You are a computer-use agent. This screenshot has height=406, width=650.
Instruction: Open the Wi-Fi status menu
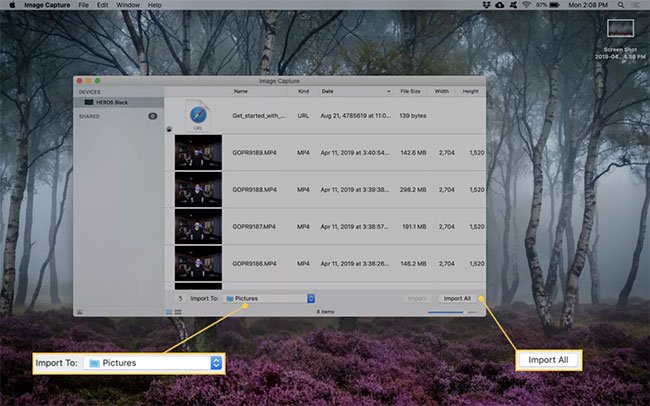pyautogui.click(x=526, y=5)
